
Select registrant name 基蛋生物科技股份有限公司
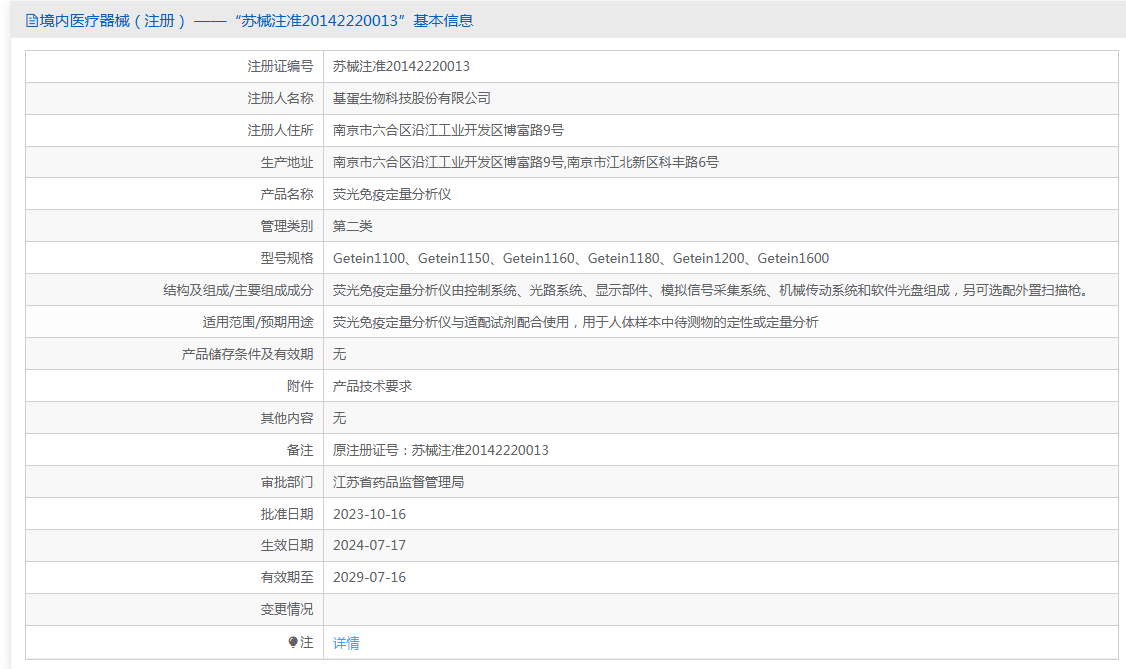pyautogui.click(x=411, y=98)
